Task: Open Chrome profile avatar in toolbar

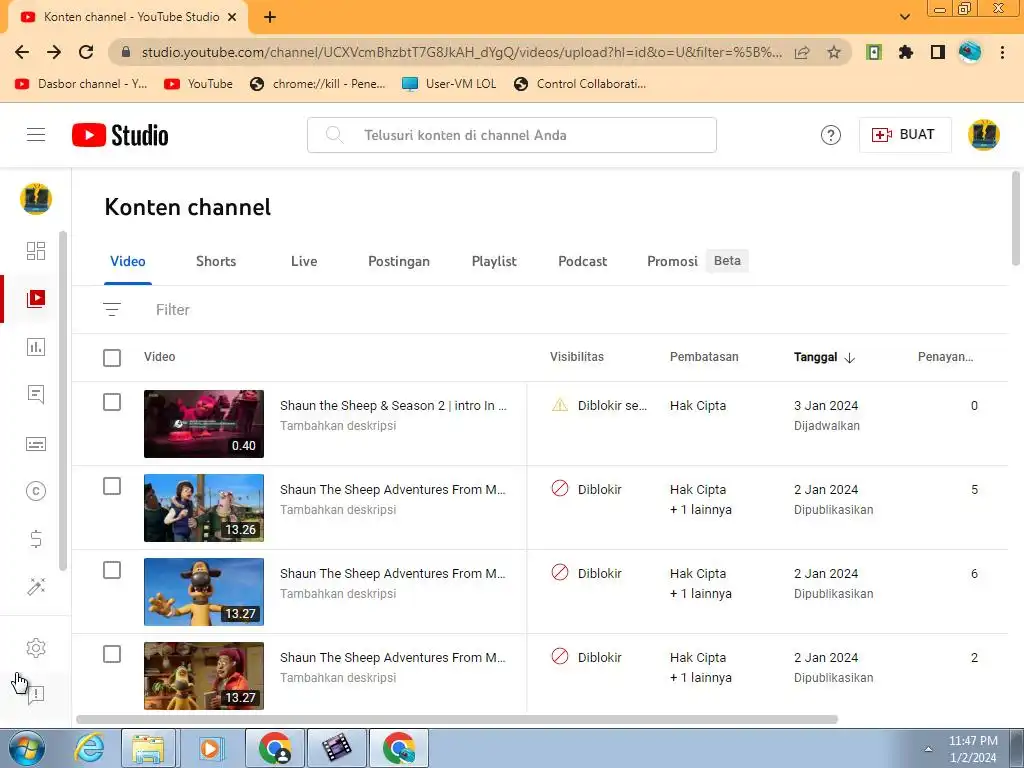Action: 970,52
